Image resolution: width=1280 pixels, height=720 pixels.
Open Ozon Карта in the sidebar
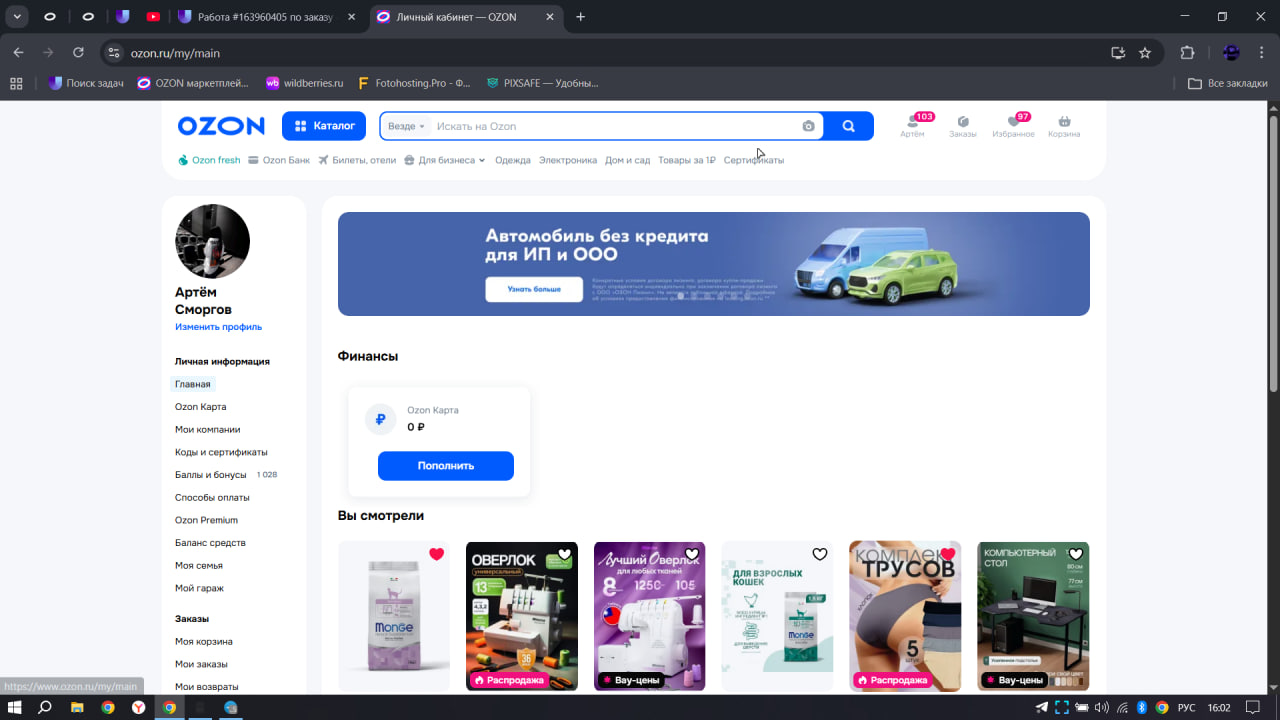(201, 407)
